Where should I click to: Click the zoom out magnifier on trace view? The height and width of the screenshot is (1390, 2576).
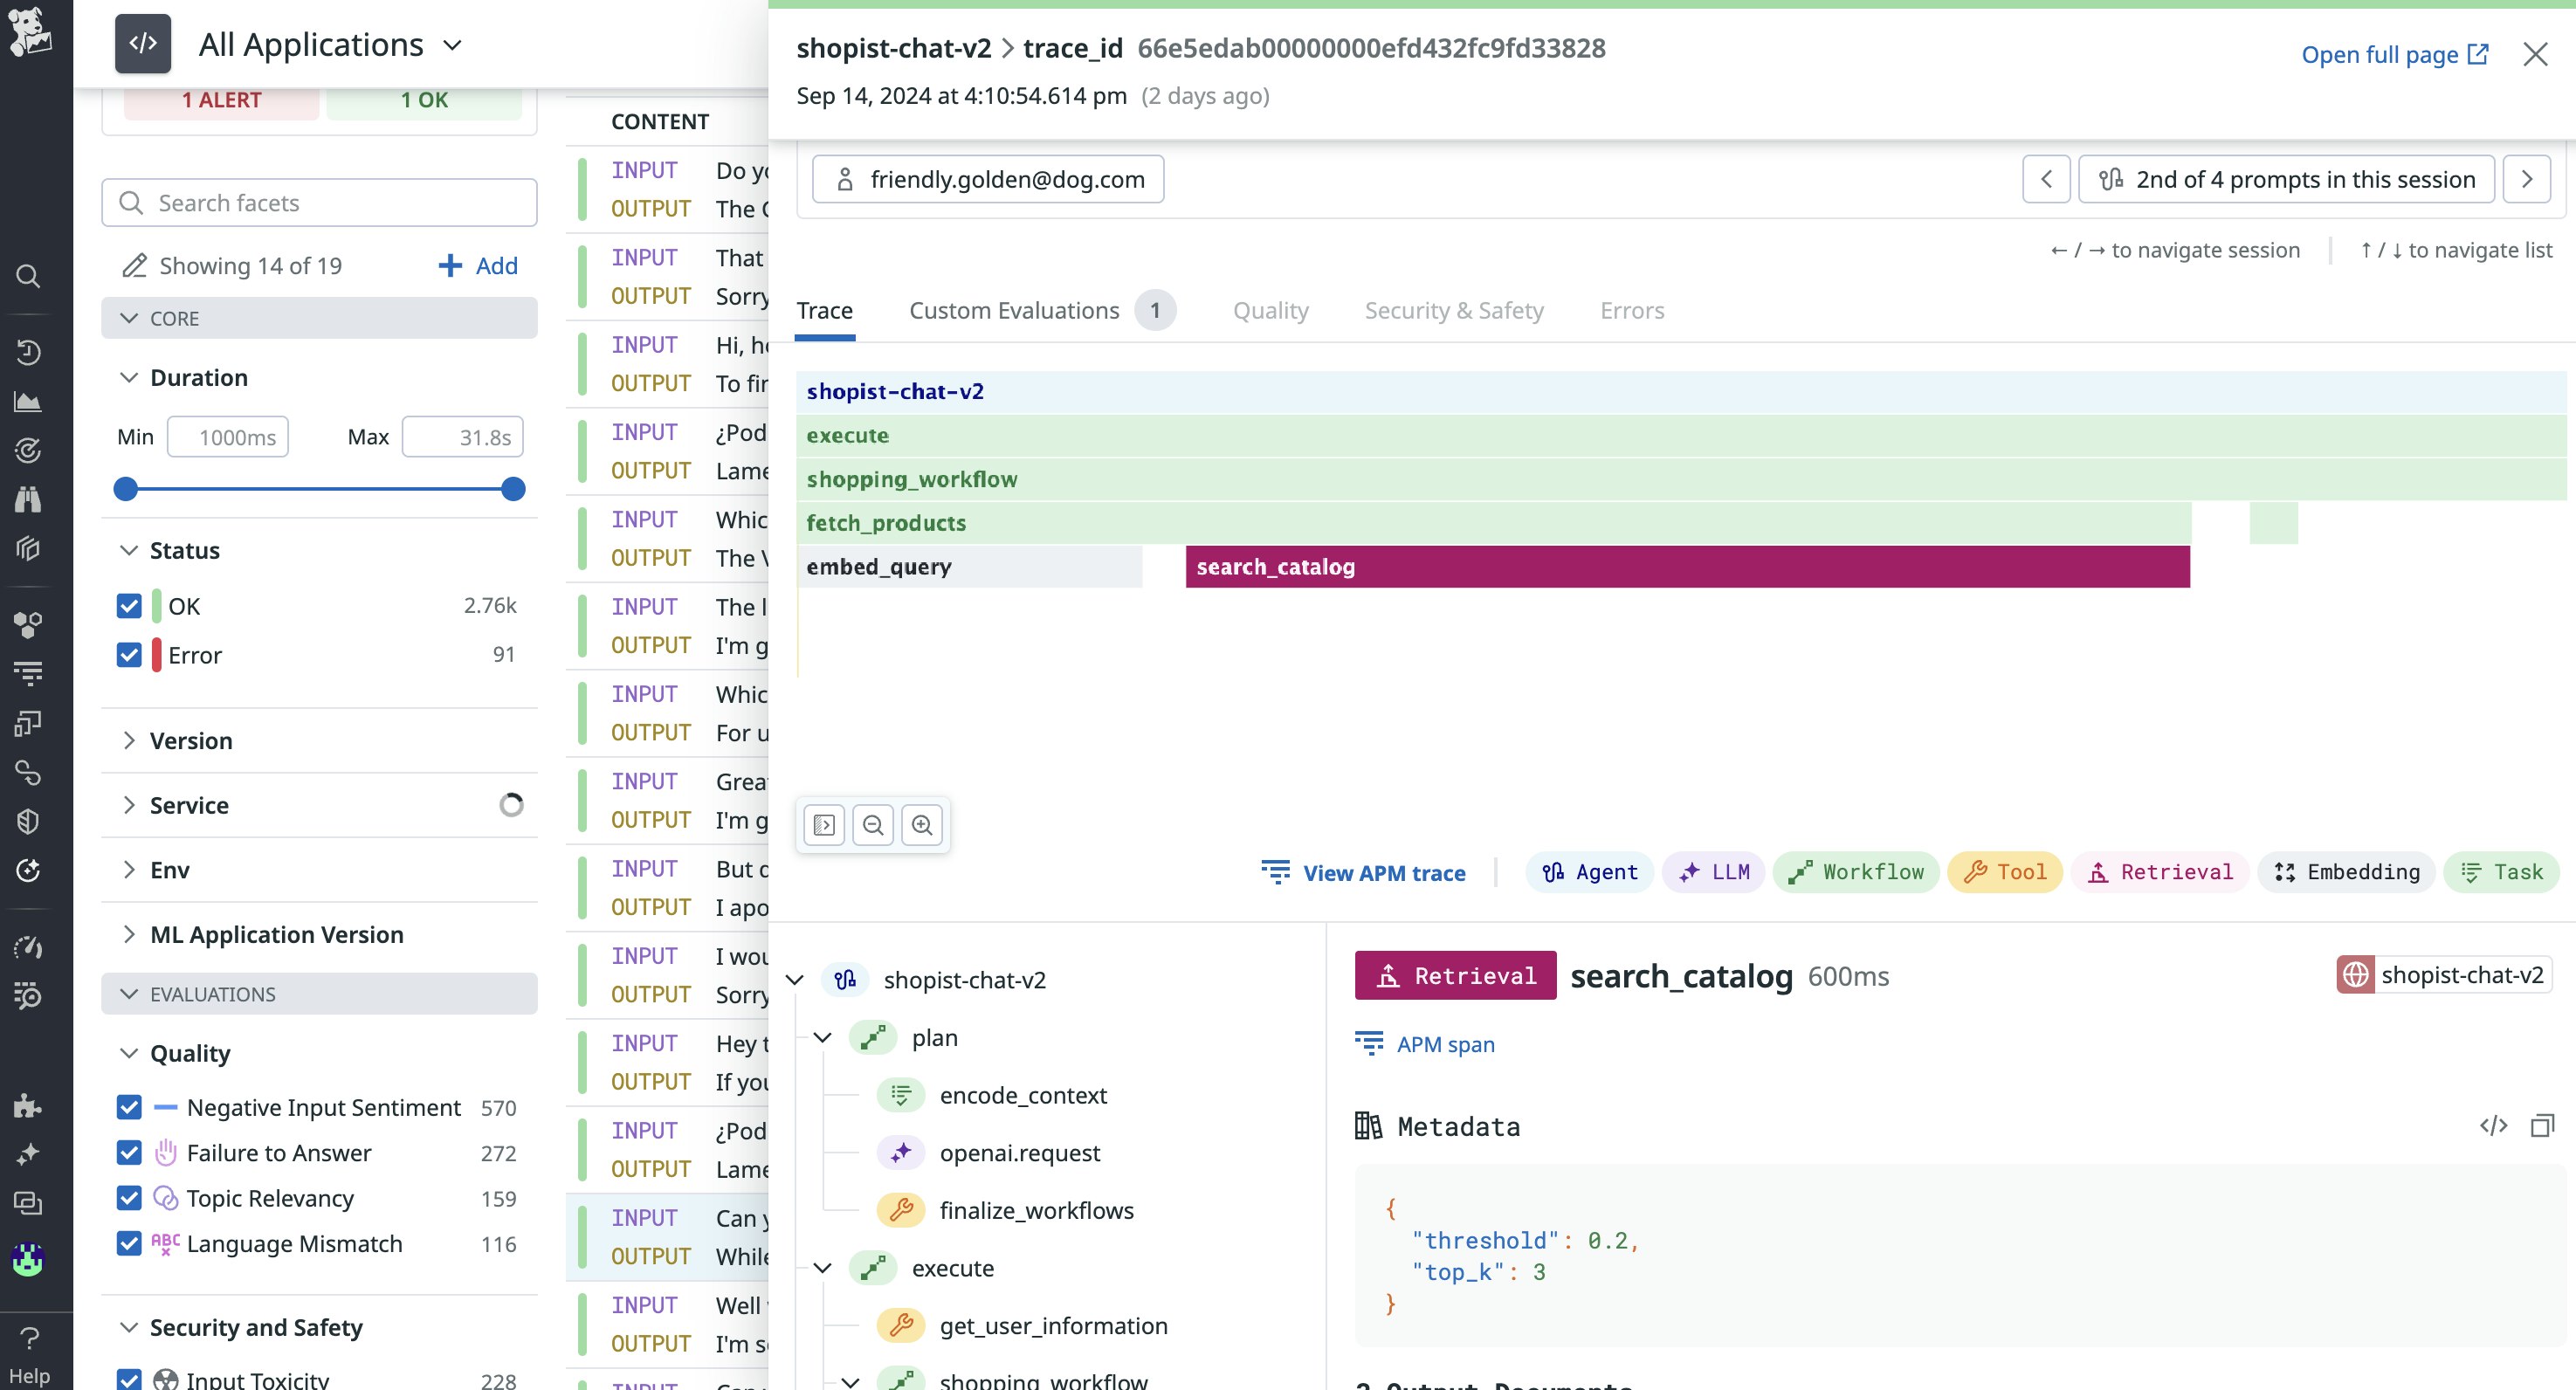[x=872, y=825]
